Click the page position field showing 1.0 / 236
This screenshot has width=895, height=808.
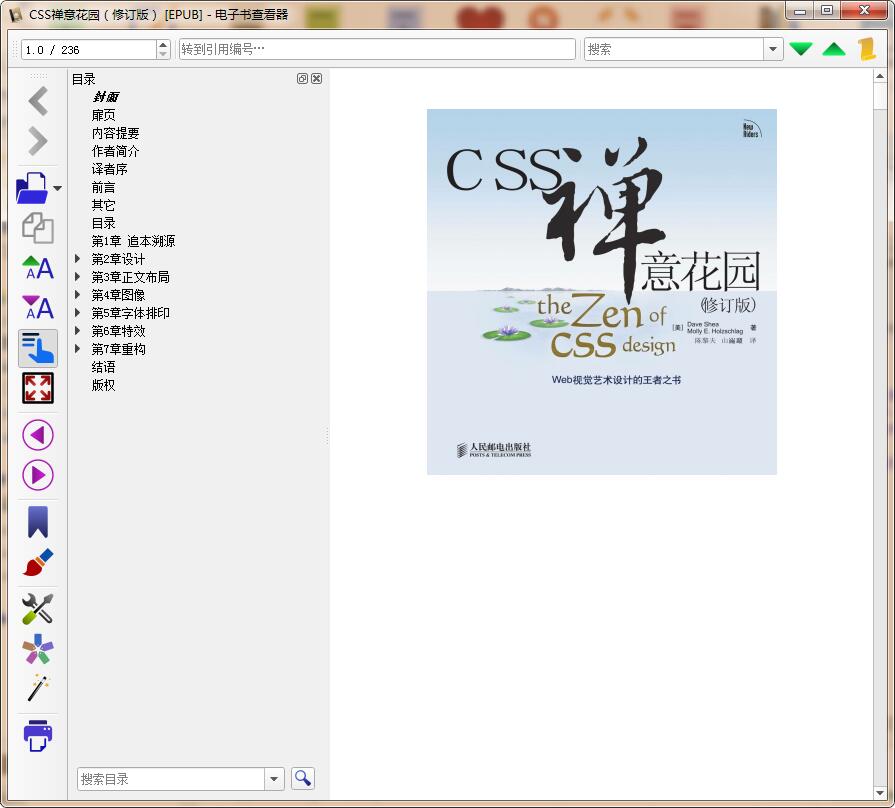[x=89, y=50]
